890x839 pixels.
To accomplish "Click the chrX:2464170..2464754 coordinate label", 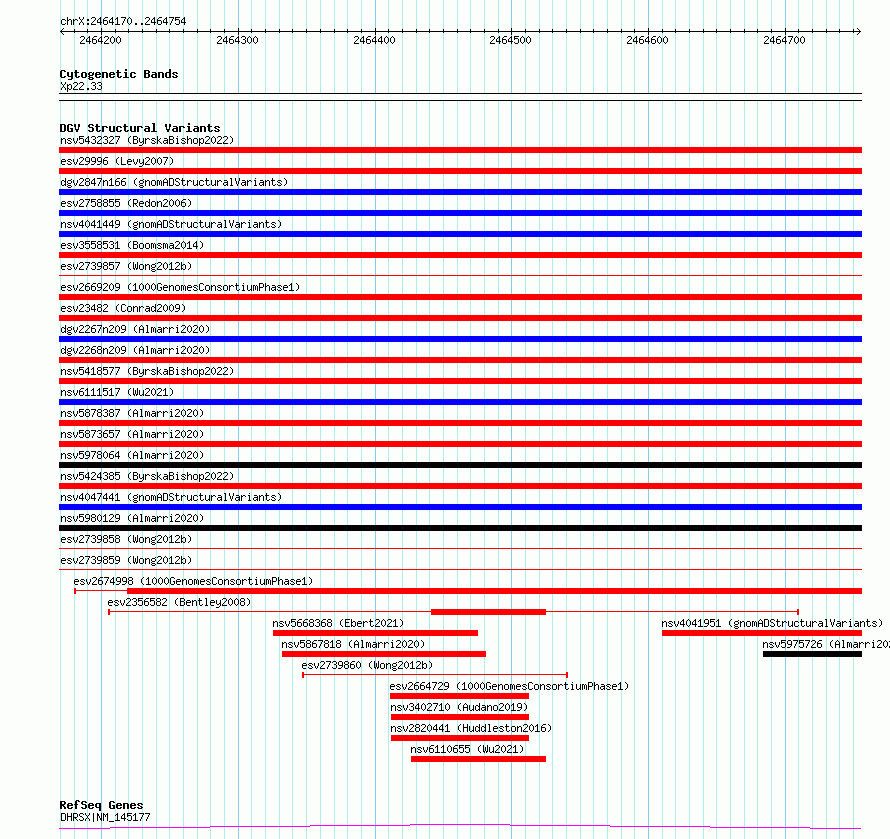I will pyautogui.click(x=123, y=21).
